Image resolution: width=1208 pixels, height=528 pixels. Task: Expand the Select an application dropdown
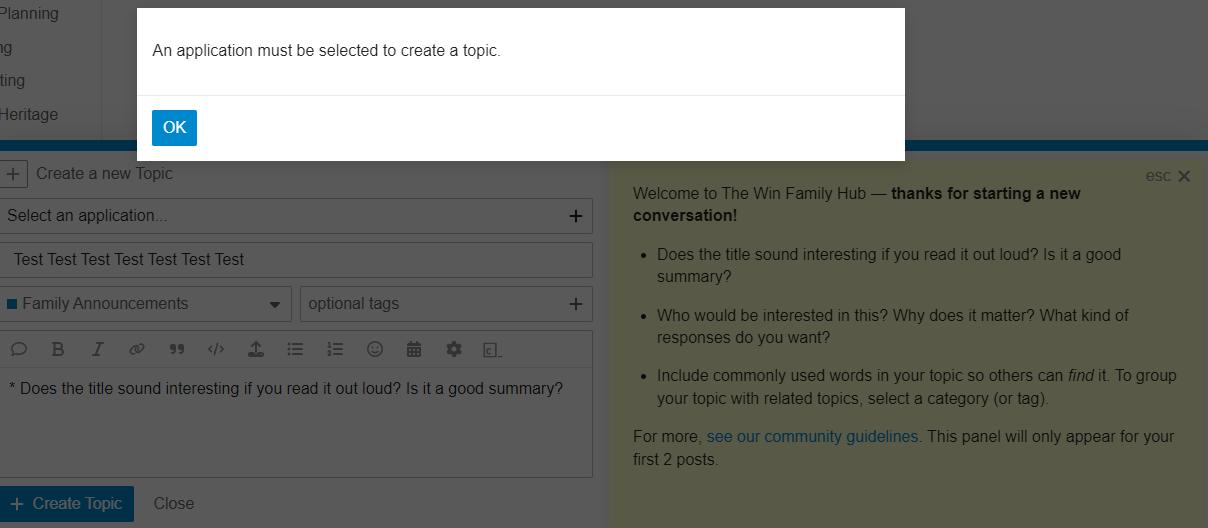(x=296, y=216)
